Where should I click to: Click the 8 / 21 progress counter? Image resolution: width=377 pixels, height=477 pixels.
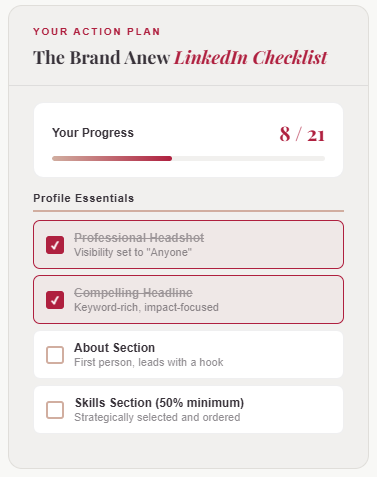point(302,134)
